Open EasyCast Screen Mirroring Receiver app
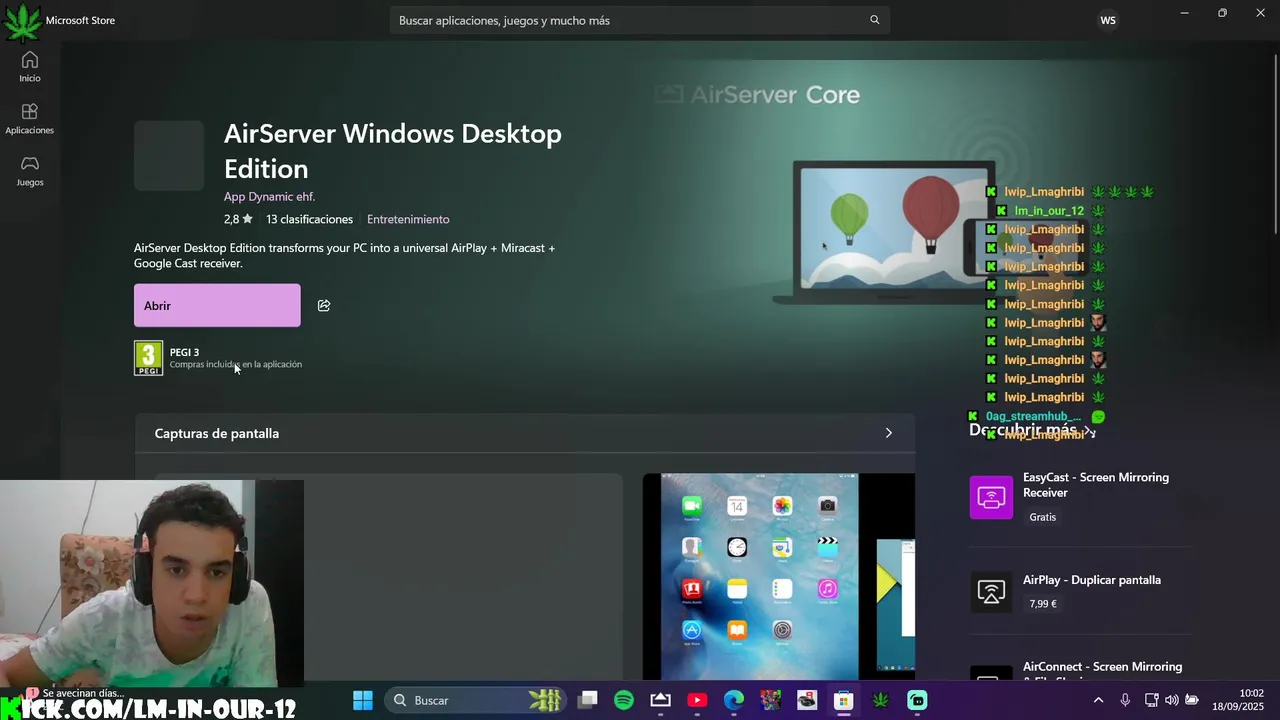Screen dimensions: 1280x720 [x=1080, y=497]
